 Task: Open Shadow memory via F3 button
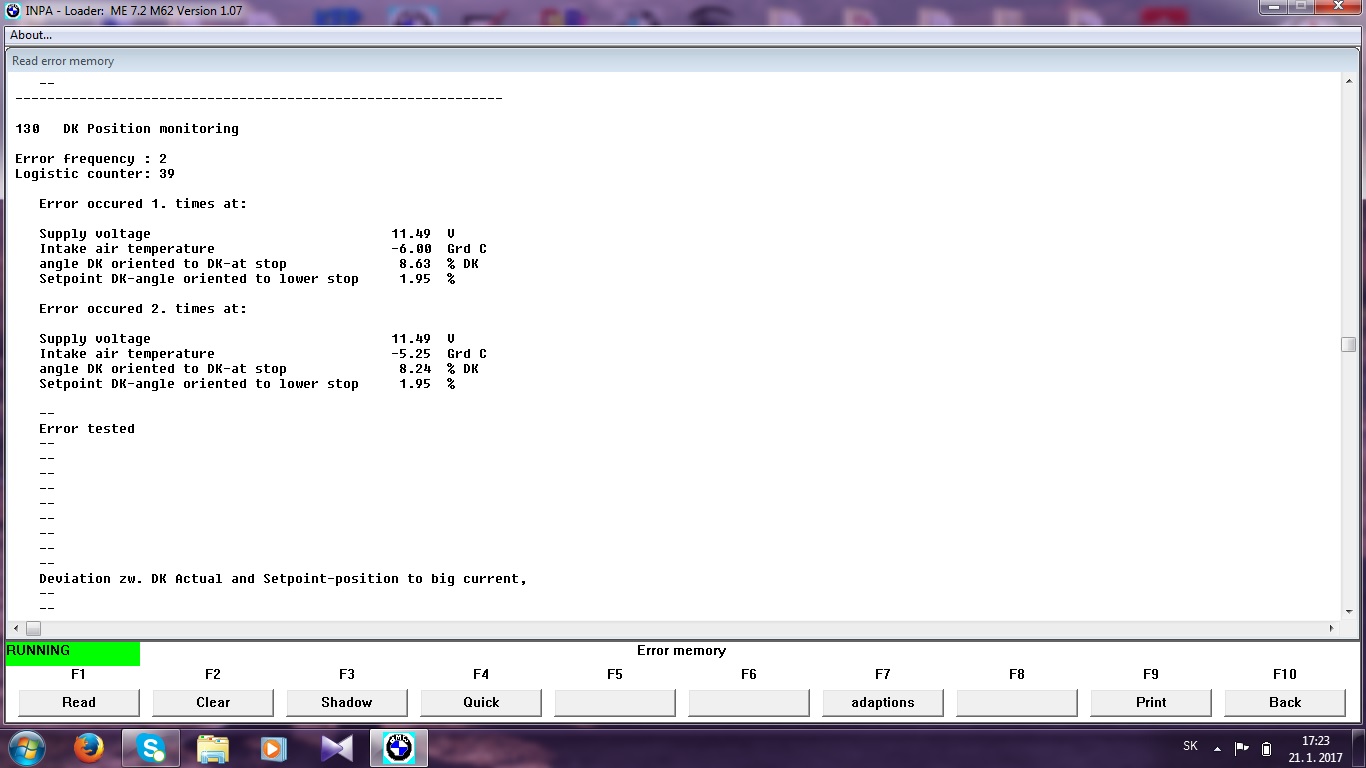[x=347, y=702]
